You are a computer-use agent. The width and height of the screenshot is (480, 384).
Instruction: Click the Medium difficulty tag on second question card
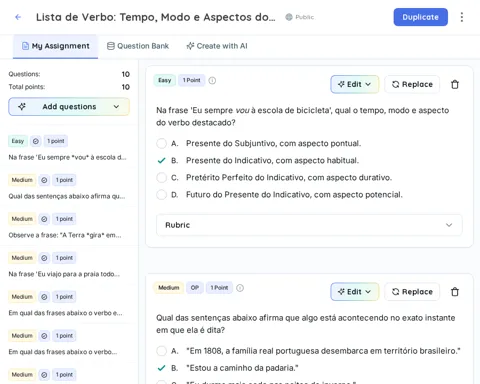169,288
